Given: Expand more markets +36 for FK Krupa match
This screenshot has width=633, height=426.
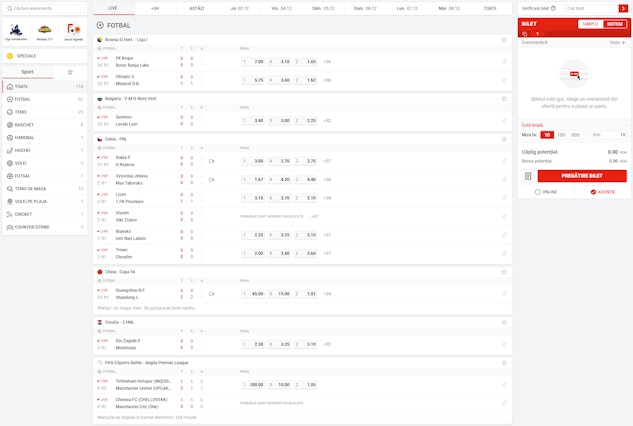Looking at the screenshot, I should 327,61.
